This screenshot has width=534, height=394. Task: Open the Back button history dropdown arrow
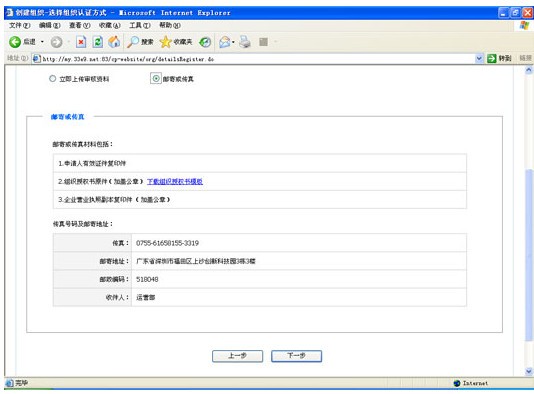click(42, 42)
